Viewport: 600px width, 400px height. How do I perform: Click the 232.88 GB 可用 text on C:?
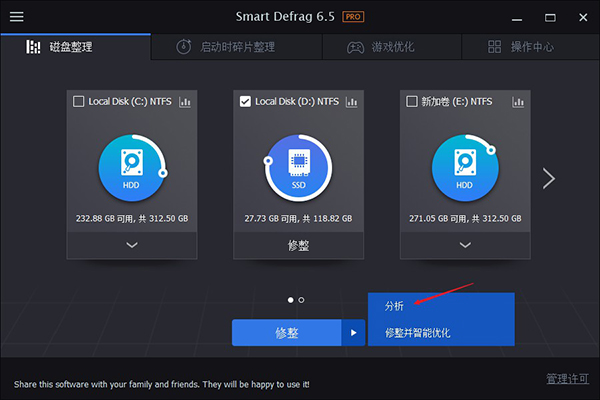(132, 219)
